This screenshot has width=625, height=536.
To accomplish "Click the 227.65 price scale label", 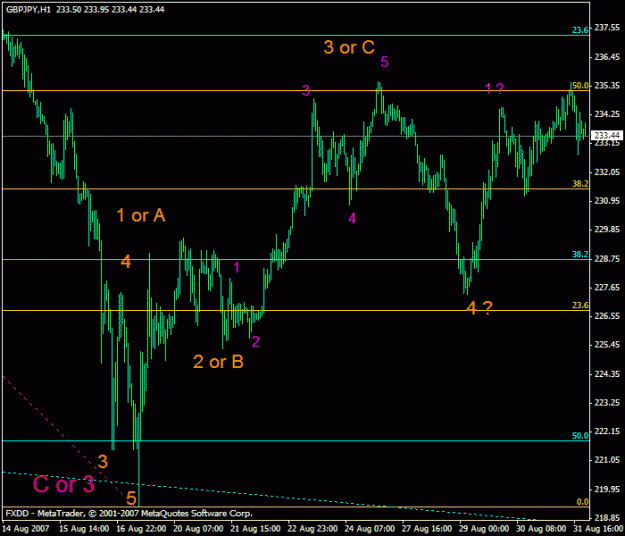I will pos(607,287).
